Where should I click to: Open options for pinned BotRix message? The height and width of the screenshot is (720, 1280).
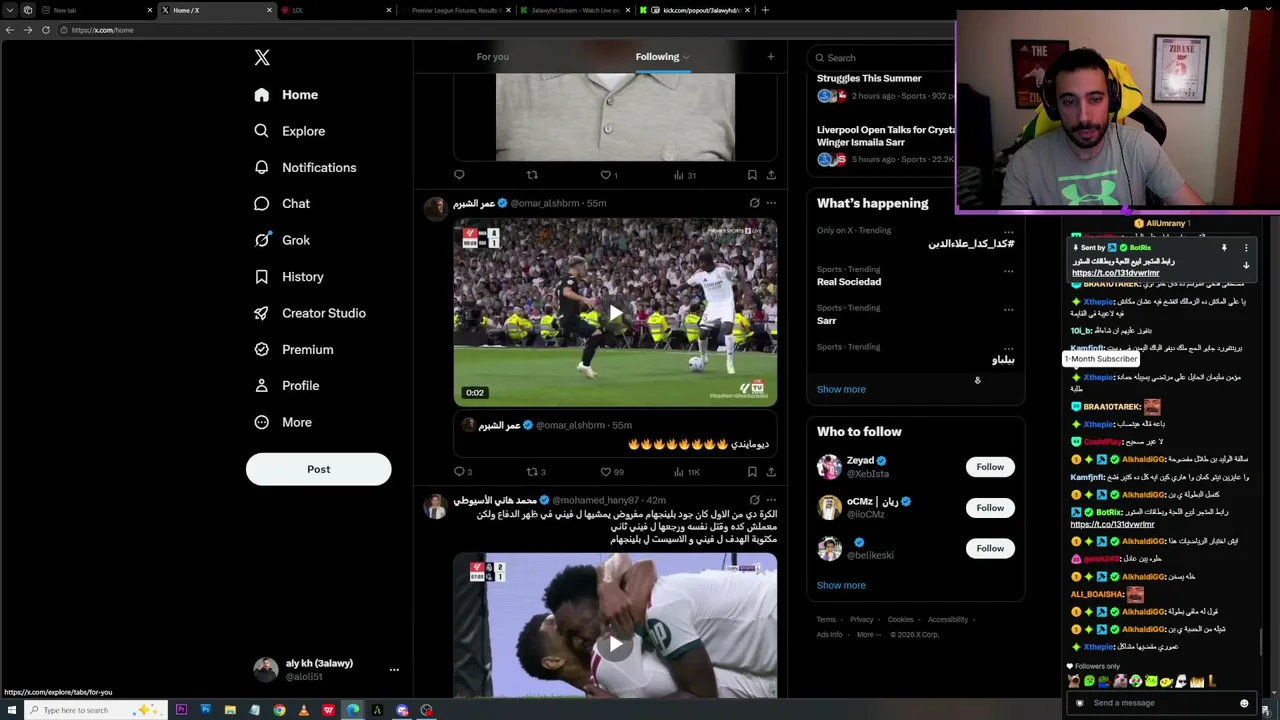click(1246, 248)
